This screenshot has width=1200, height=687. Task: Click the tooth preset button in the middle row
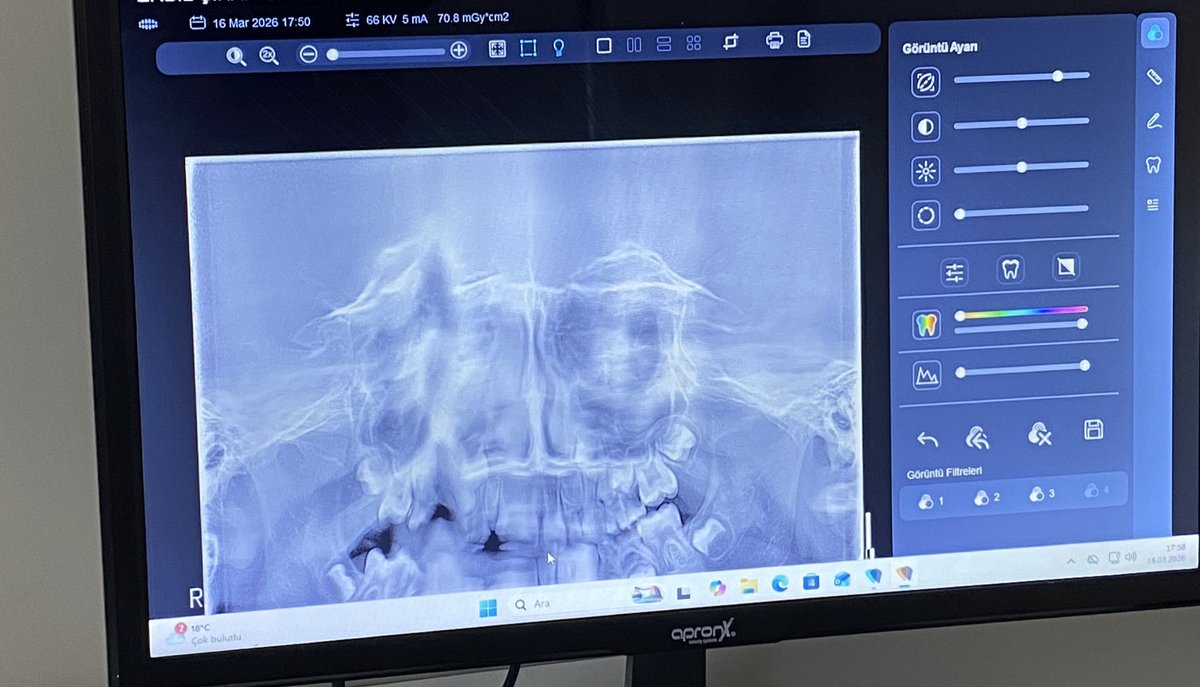(1011, 269)
